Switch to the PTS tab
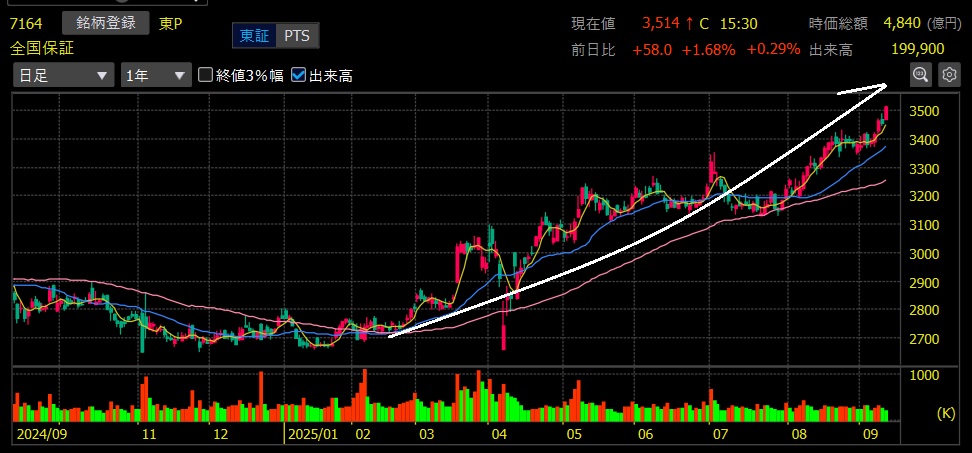This screenshot has height=453, width=972. point(296,36)
